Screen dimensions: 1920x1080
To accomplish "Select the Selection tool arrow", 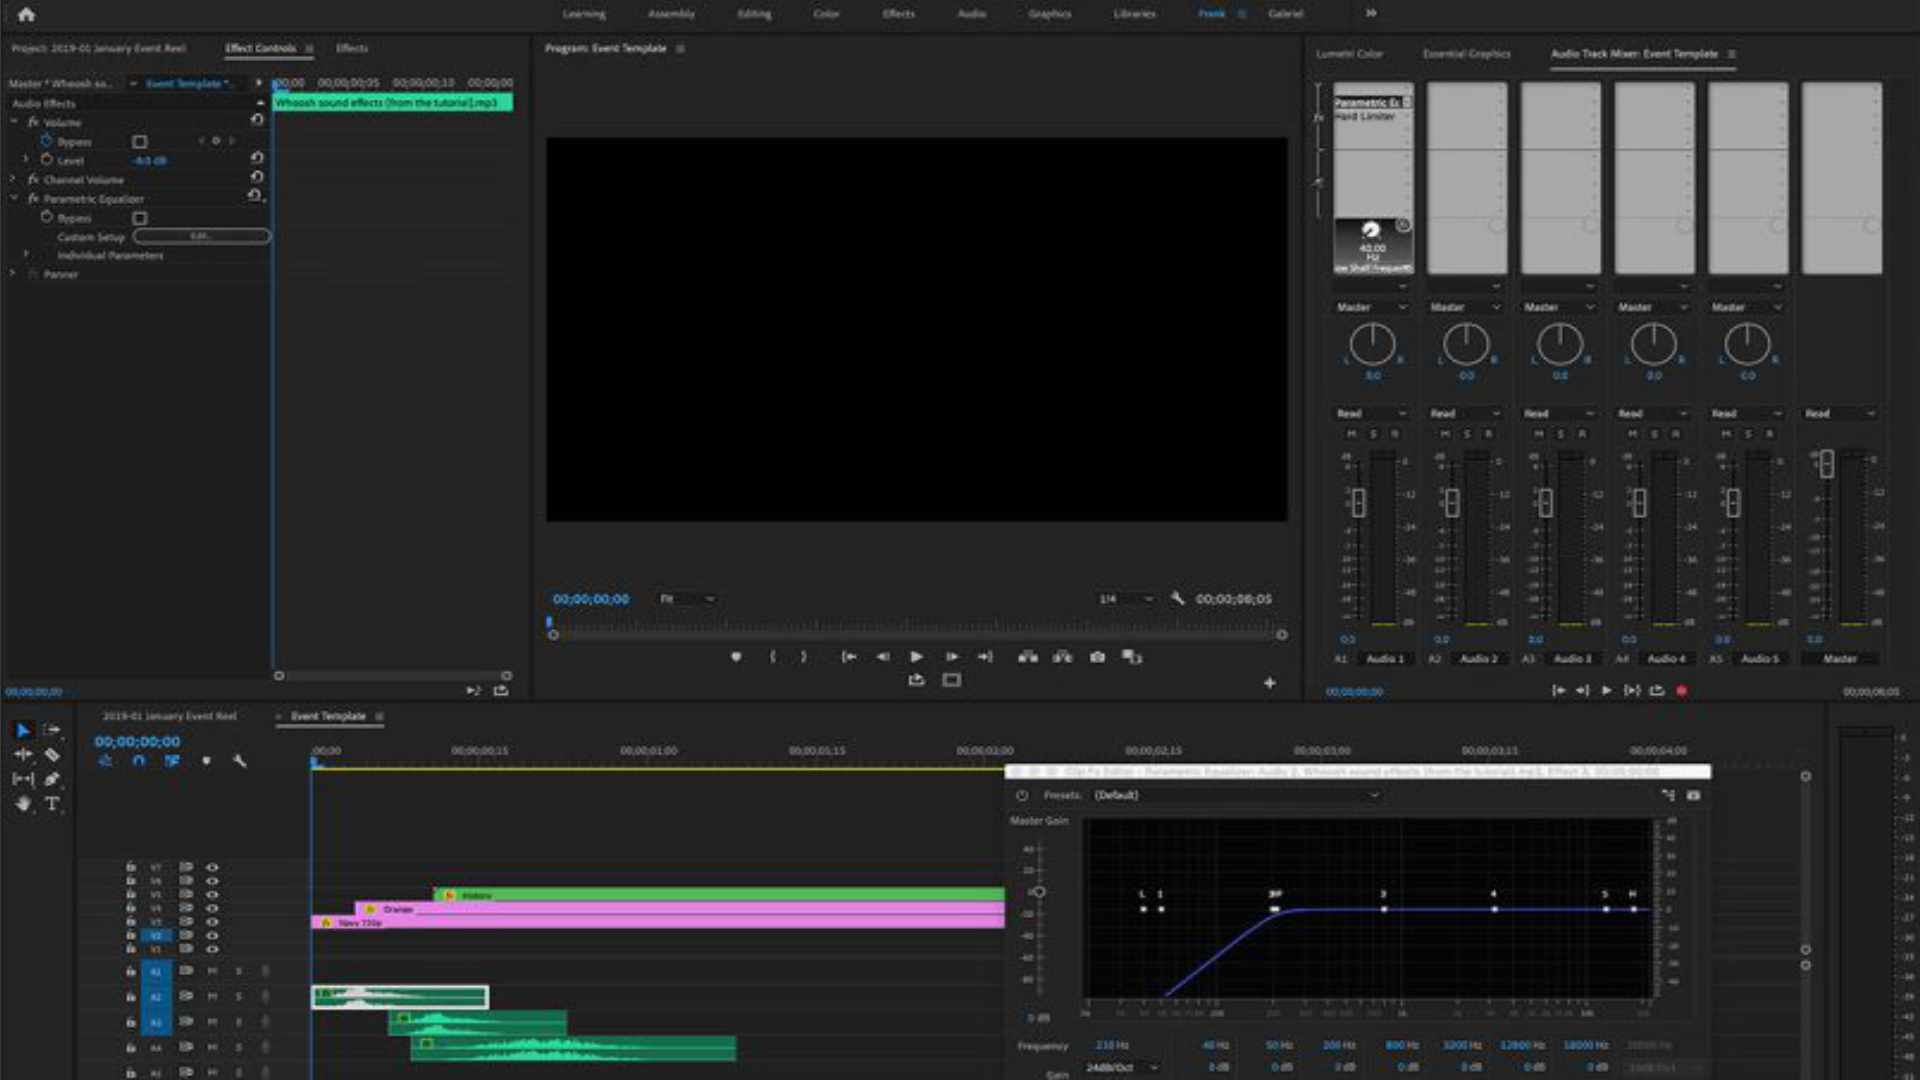I will pyautogui.click(x=23, y=731).
